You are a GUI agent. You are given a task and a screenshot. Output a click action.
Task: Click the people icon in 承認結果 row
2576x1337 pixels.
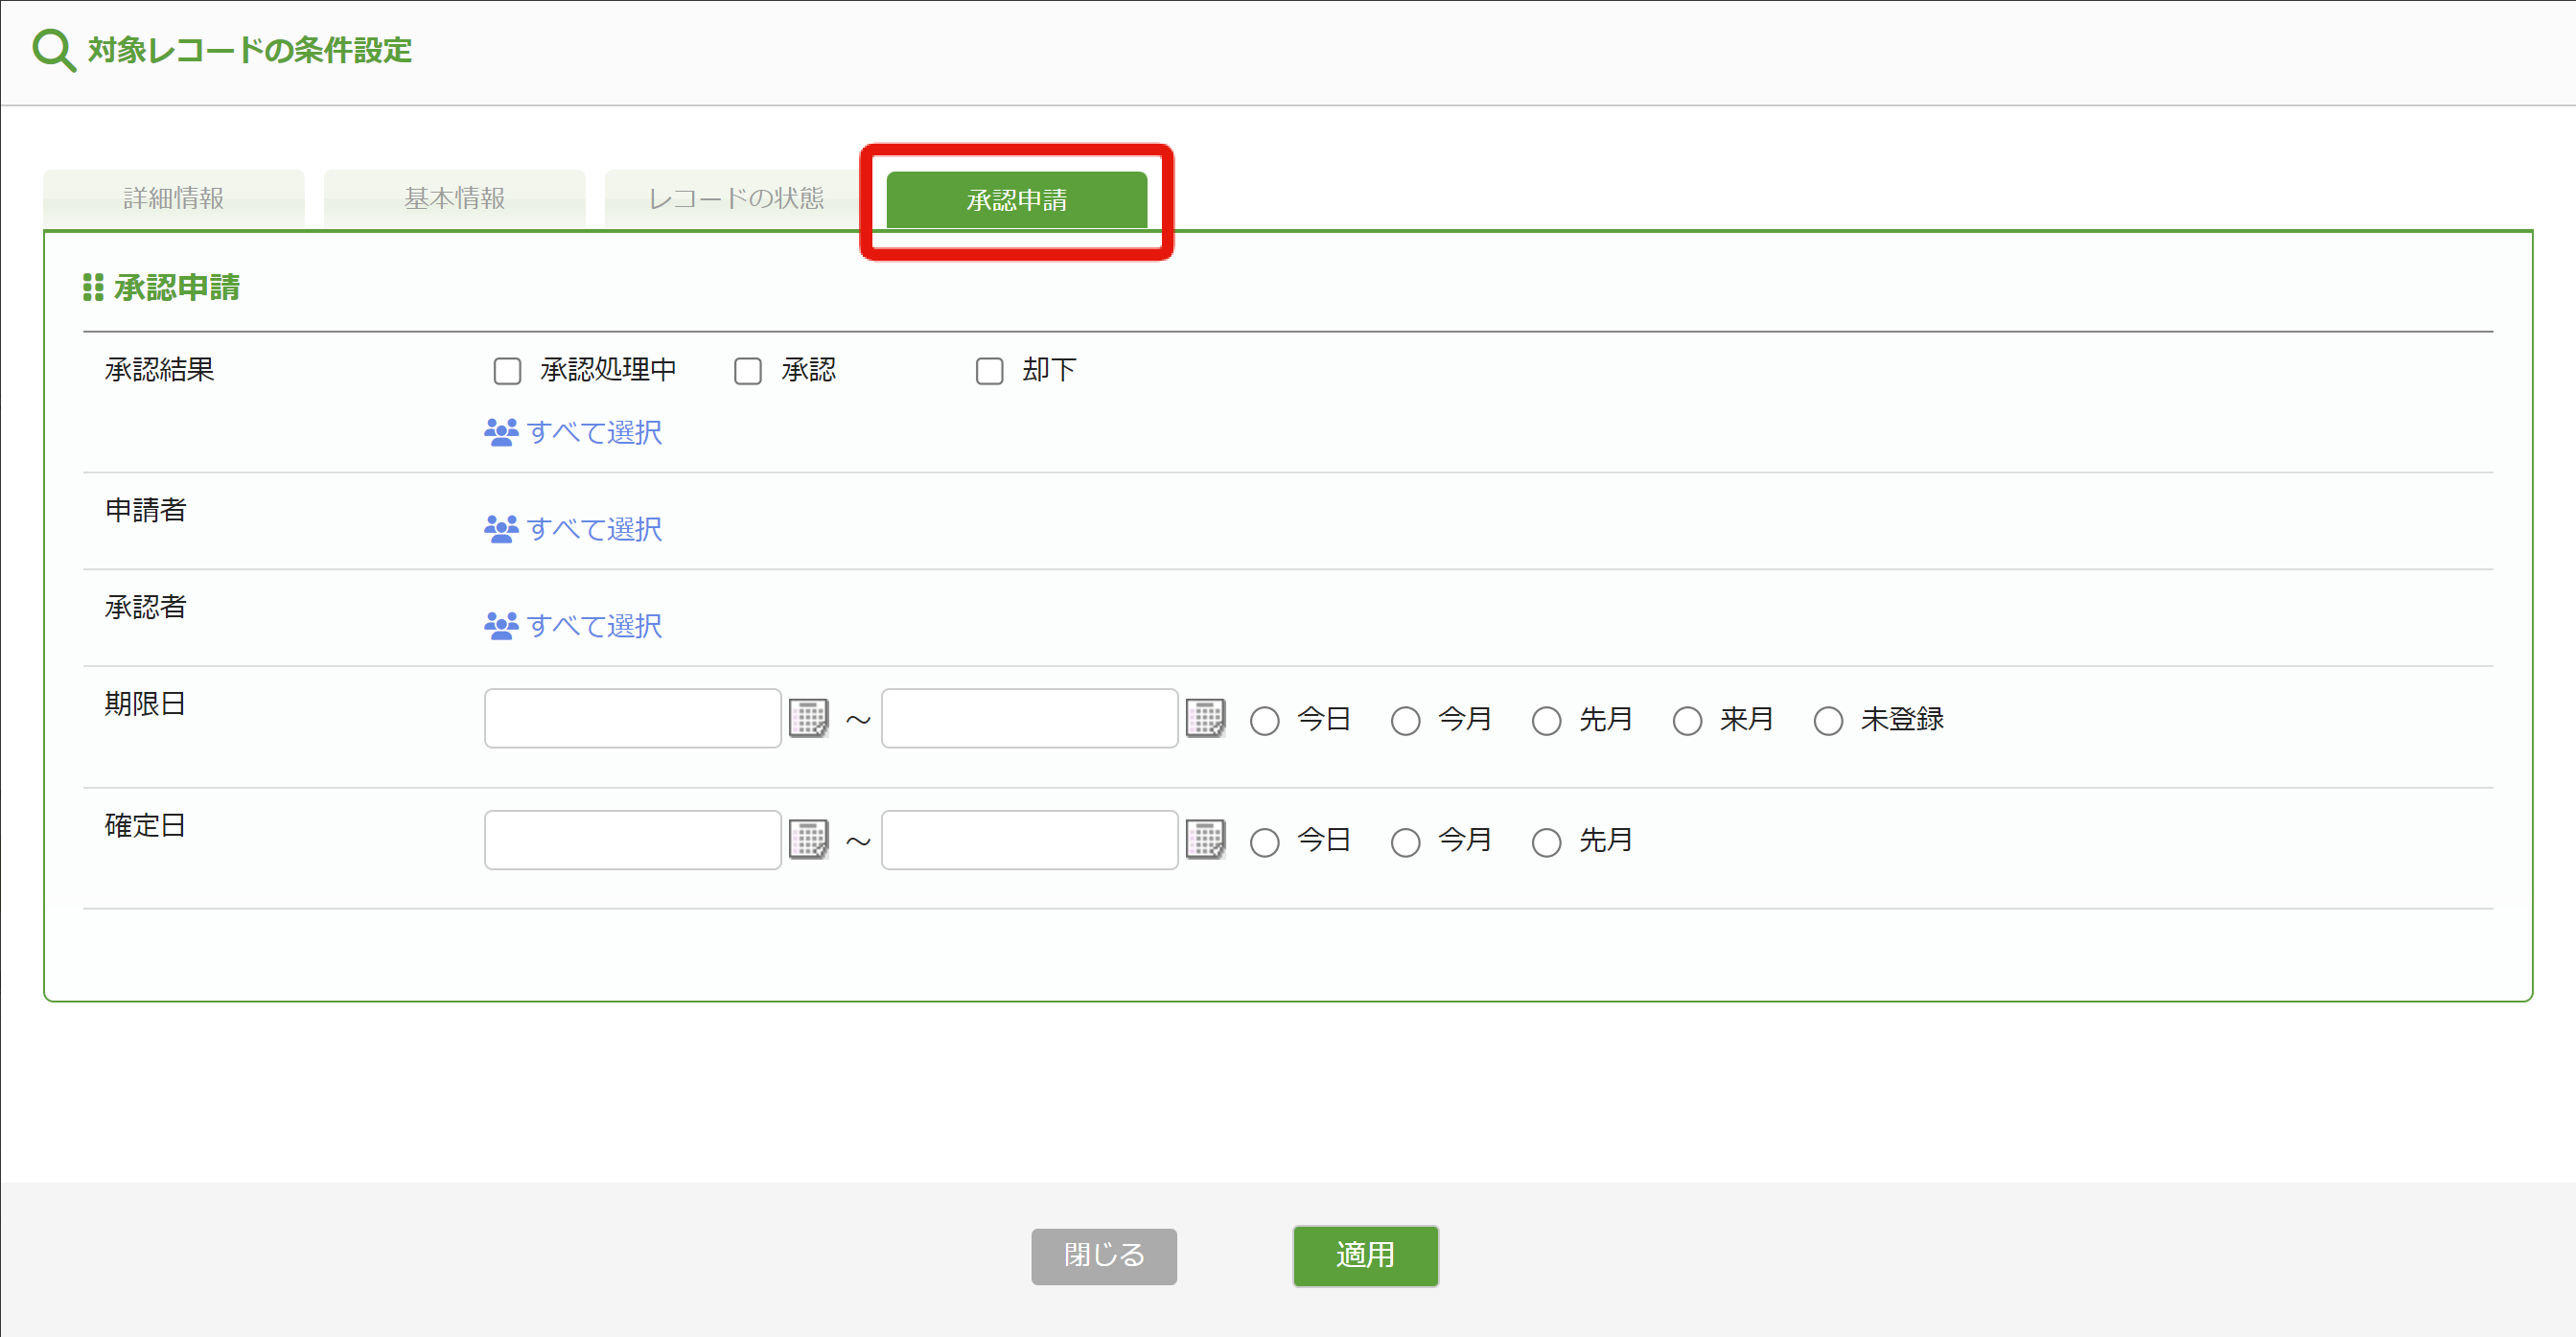[x=501, y=432]
